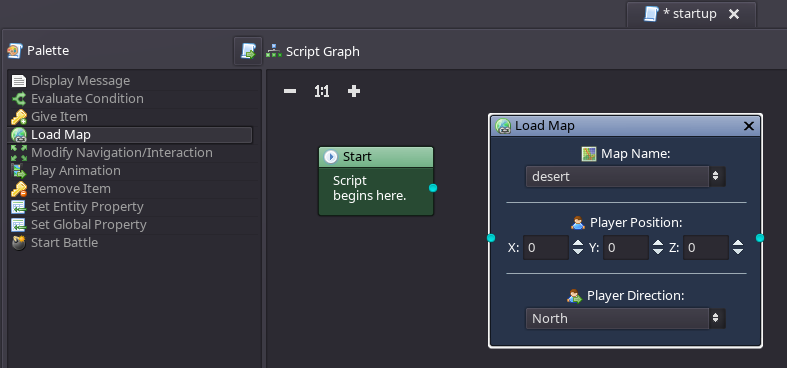Zoom out the script graph with minus

(290, 91)
